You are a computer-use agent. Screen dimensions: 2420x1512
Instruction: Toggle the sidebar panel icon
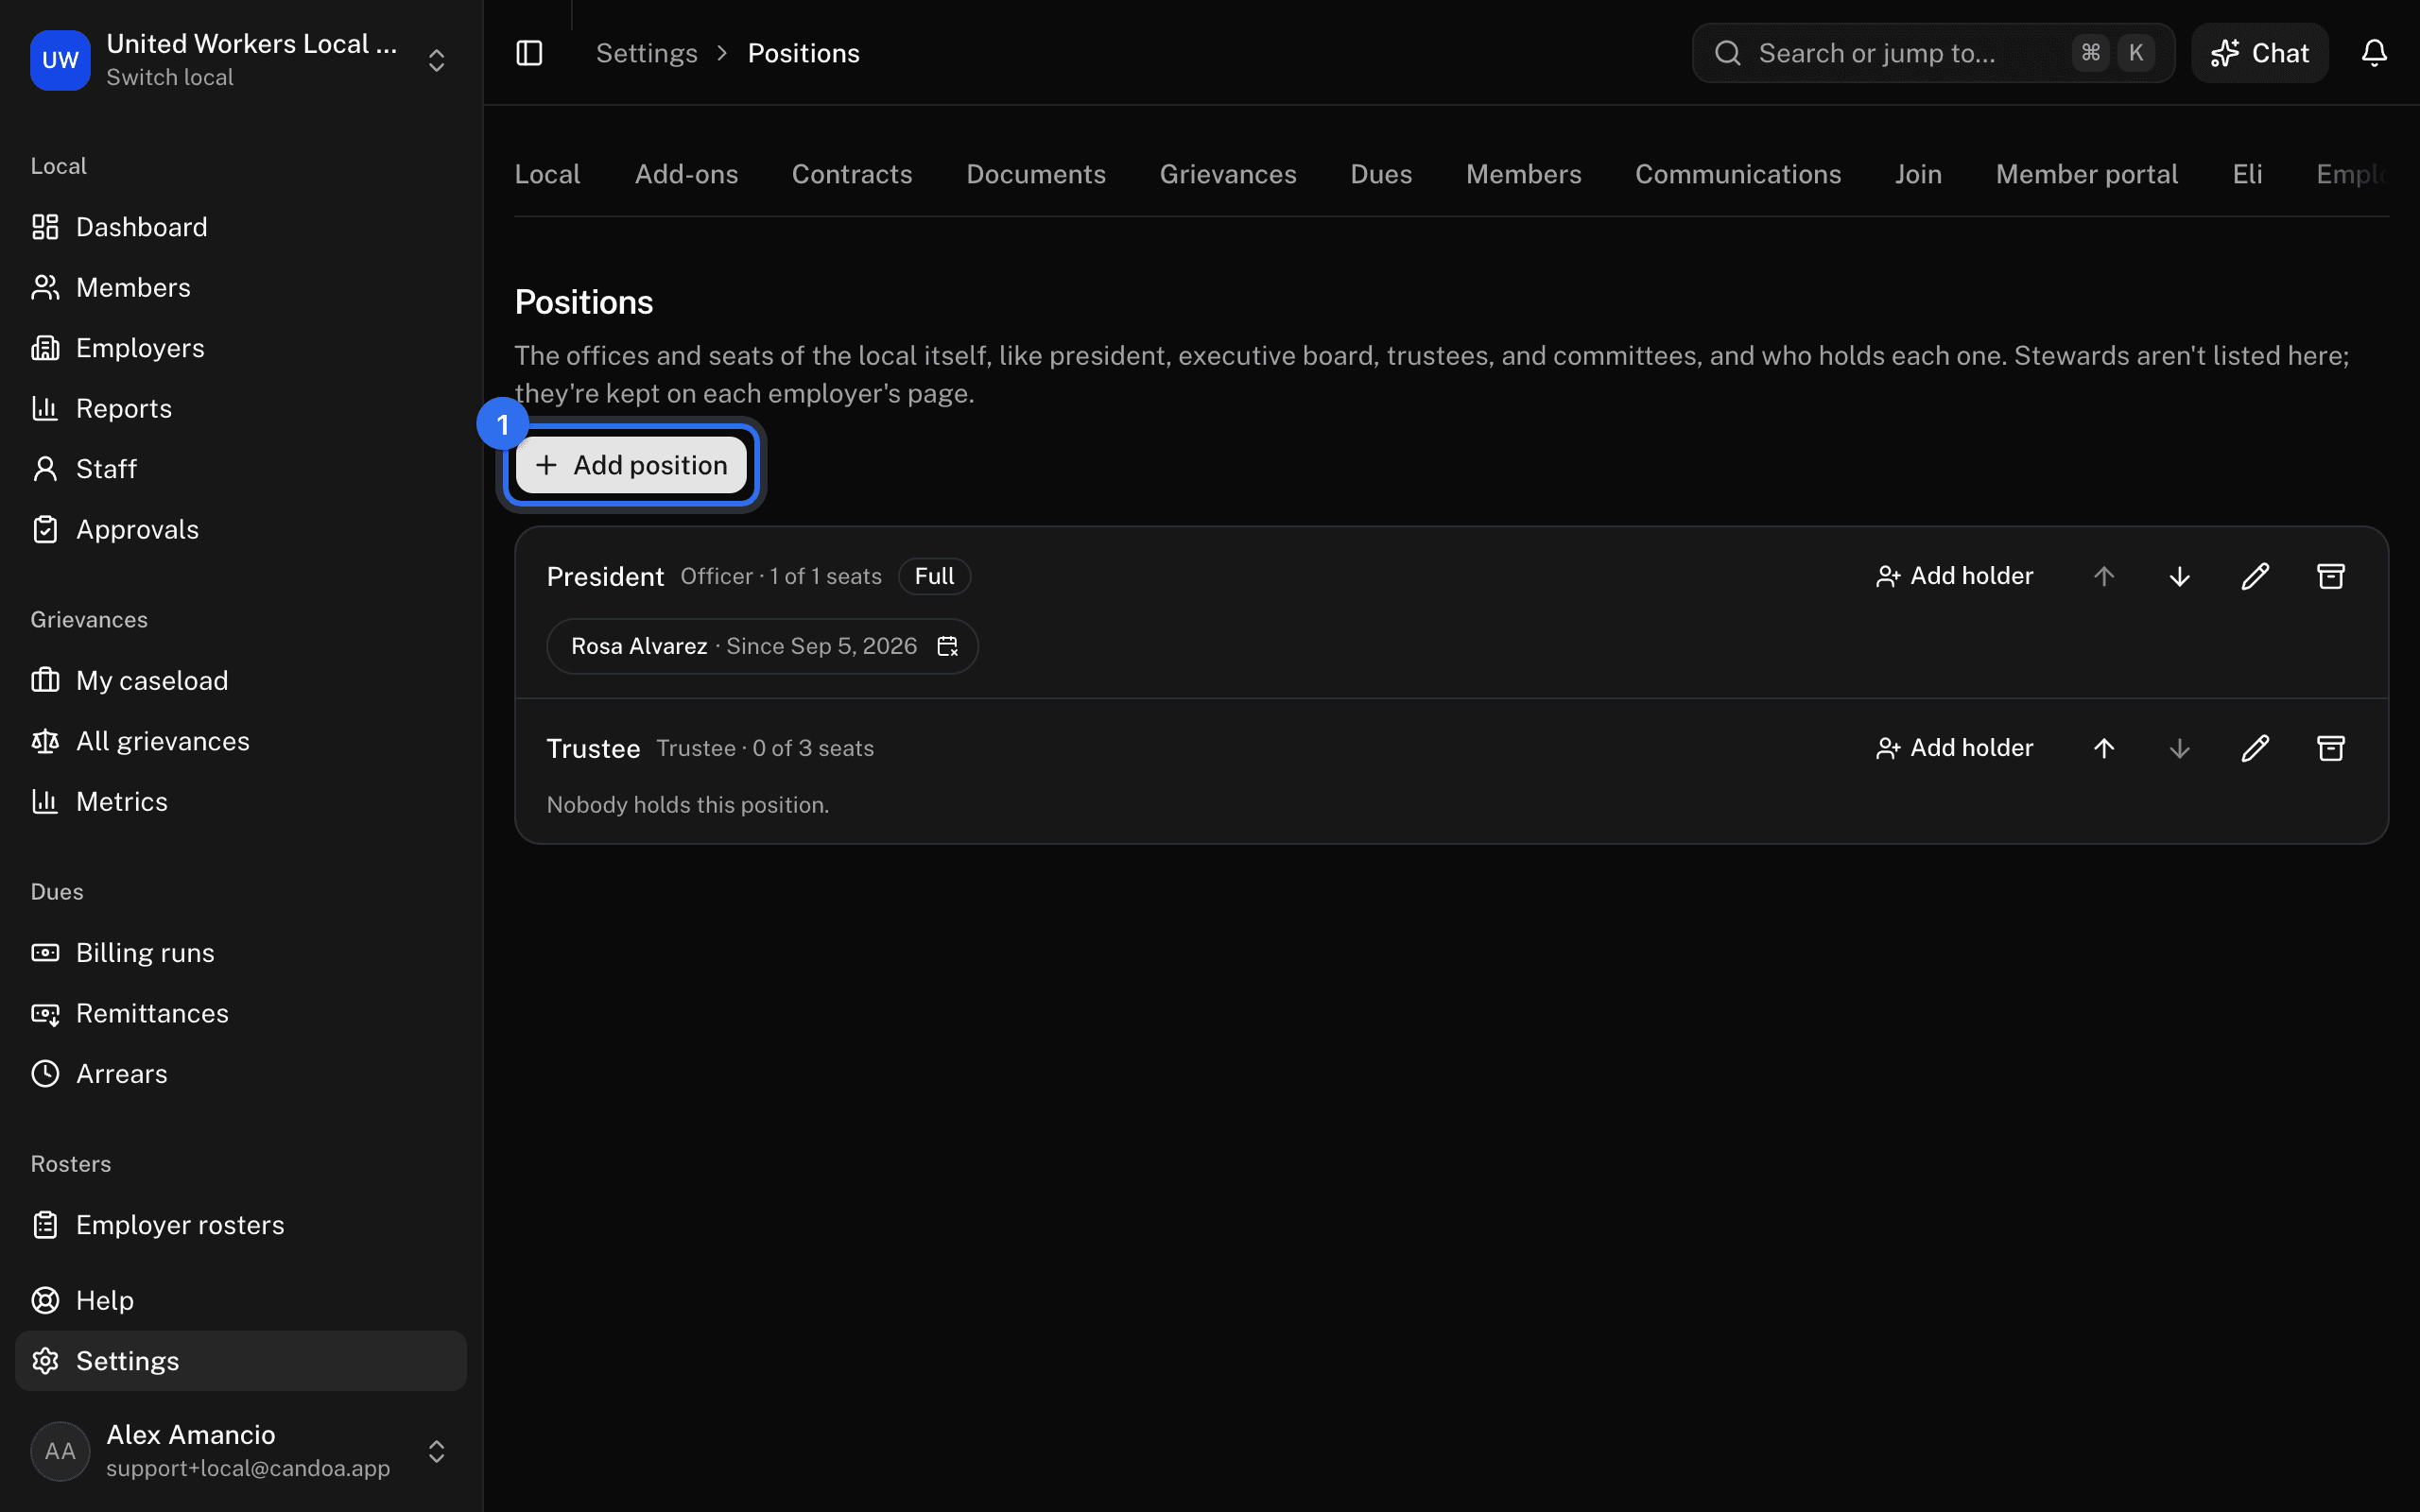(529, 53)
